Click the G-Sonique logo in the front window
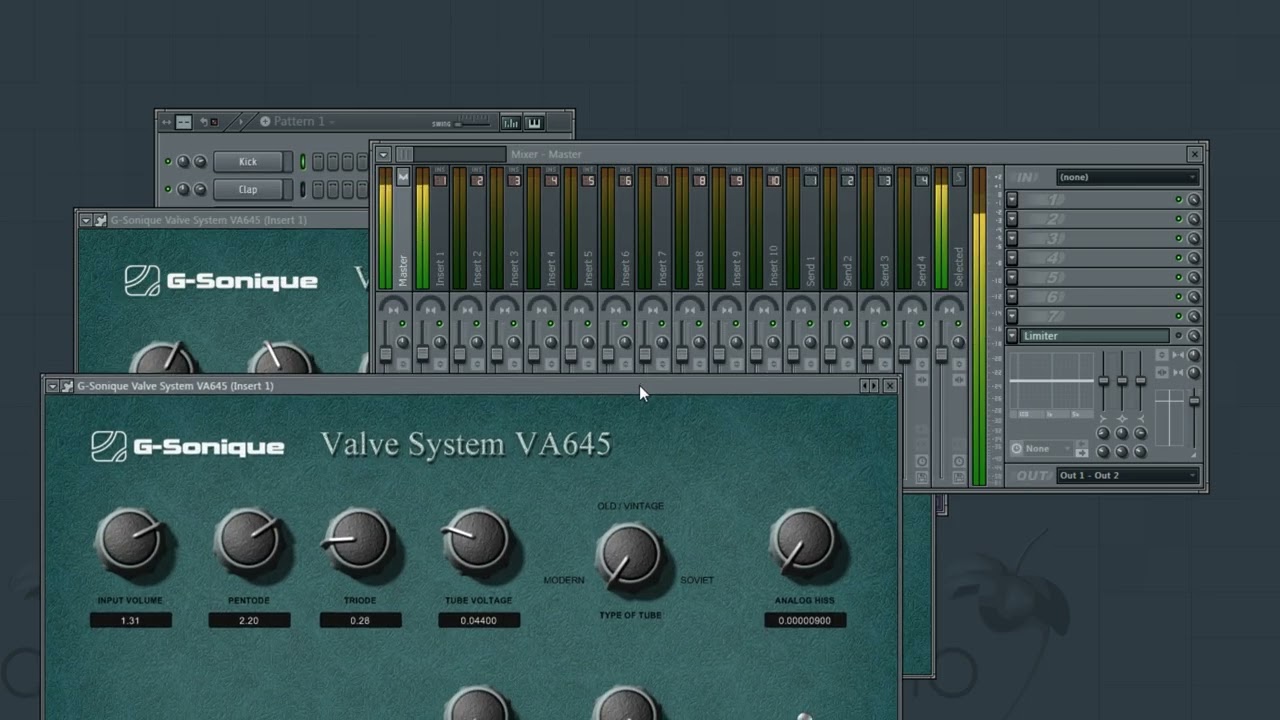This screenshot has width=1280, height=720. 188,447
